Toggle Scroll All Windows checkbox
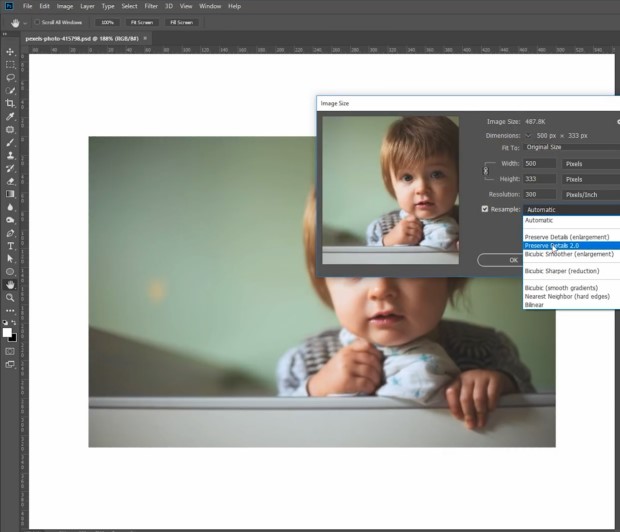The image size is (620, 532). 37,22
